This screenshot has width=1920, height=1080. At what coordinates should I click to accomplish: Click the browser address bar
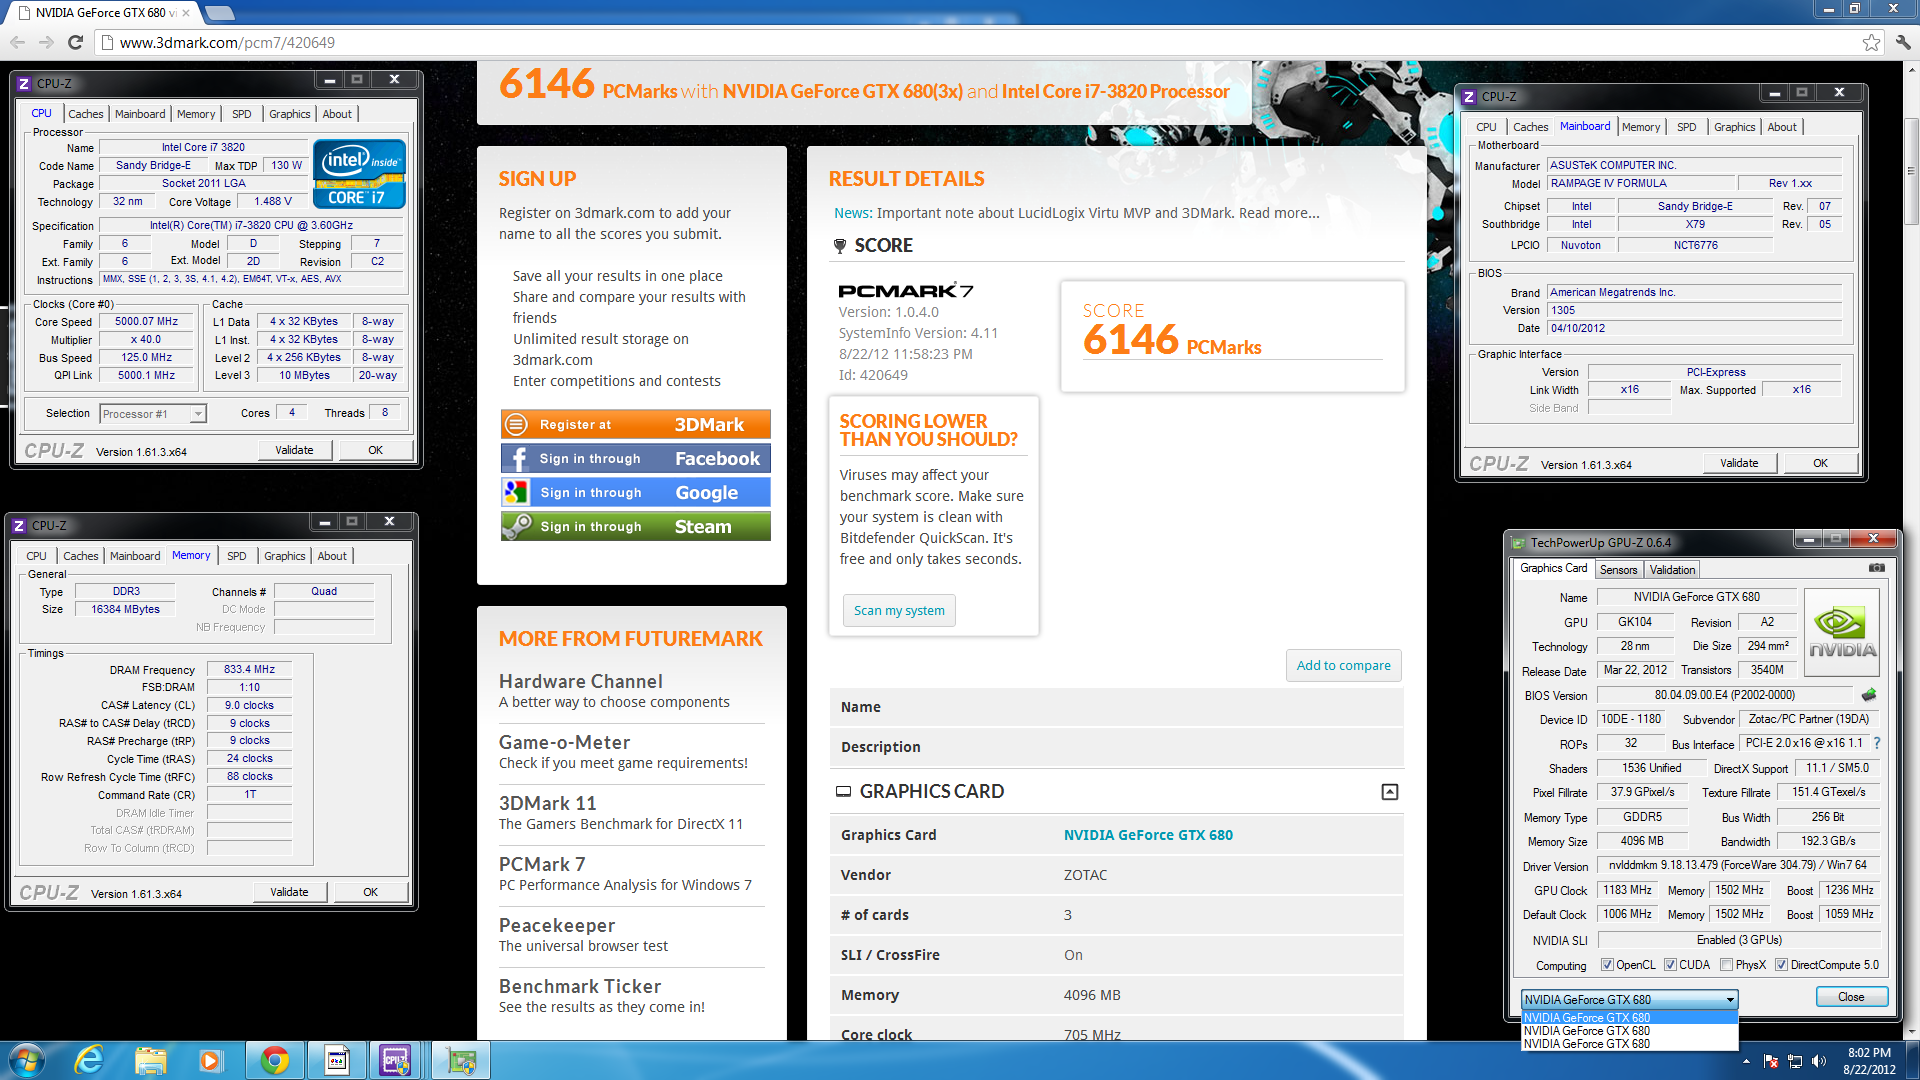[980, 42]
